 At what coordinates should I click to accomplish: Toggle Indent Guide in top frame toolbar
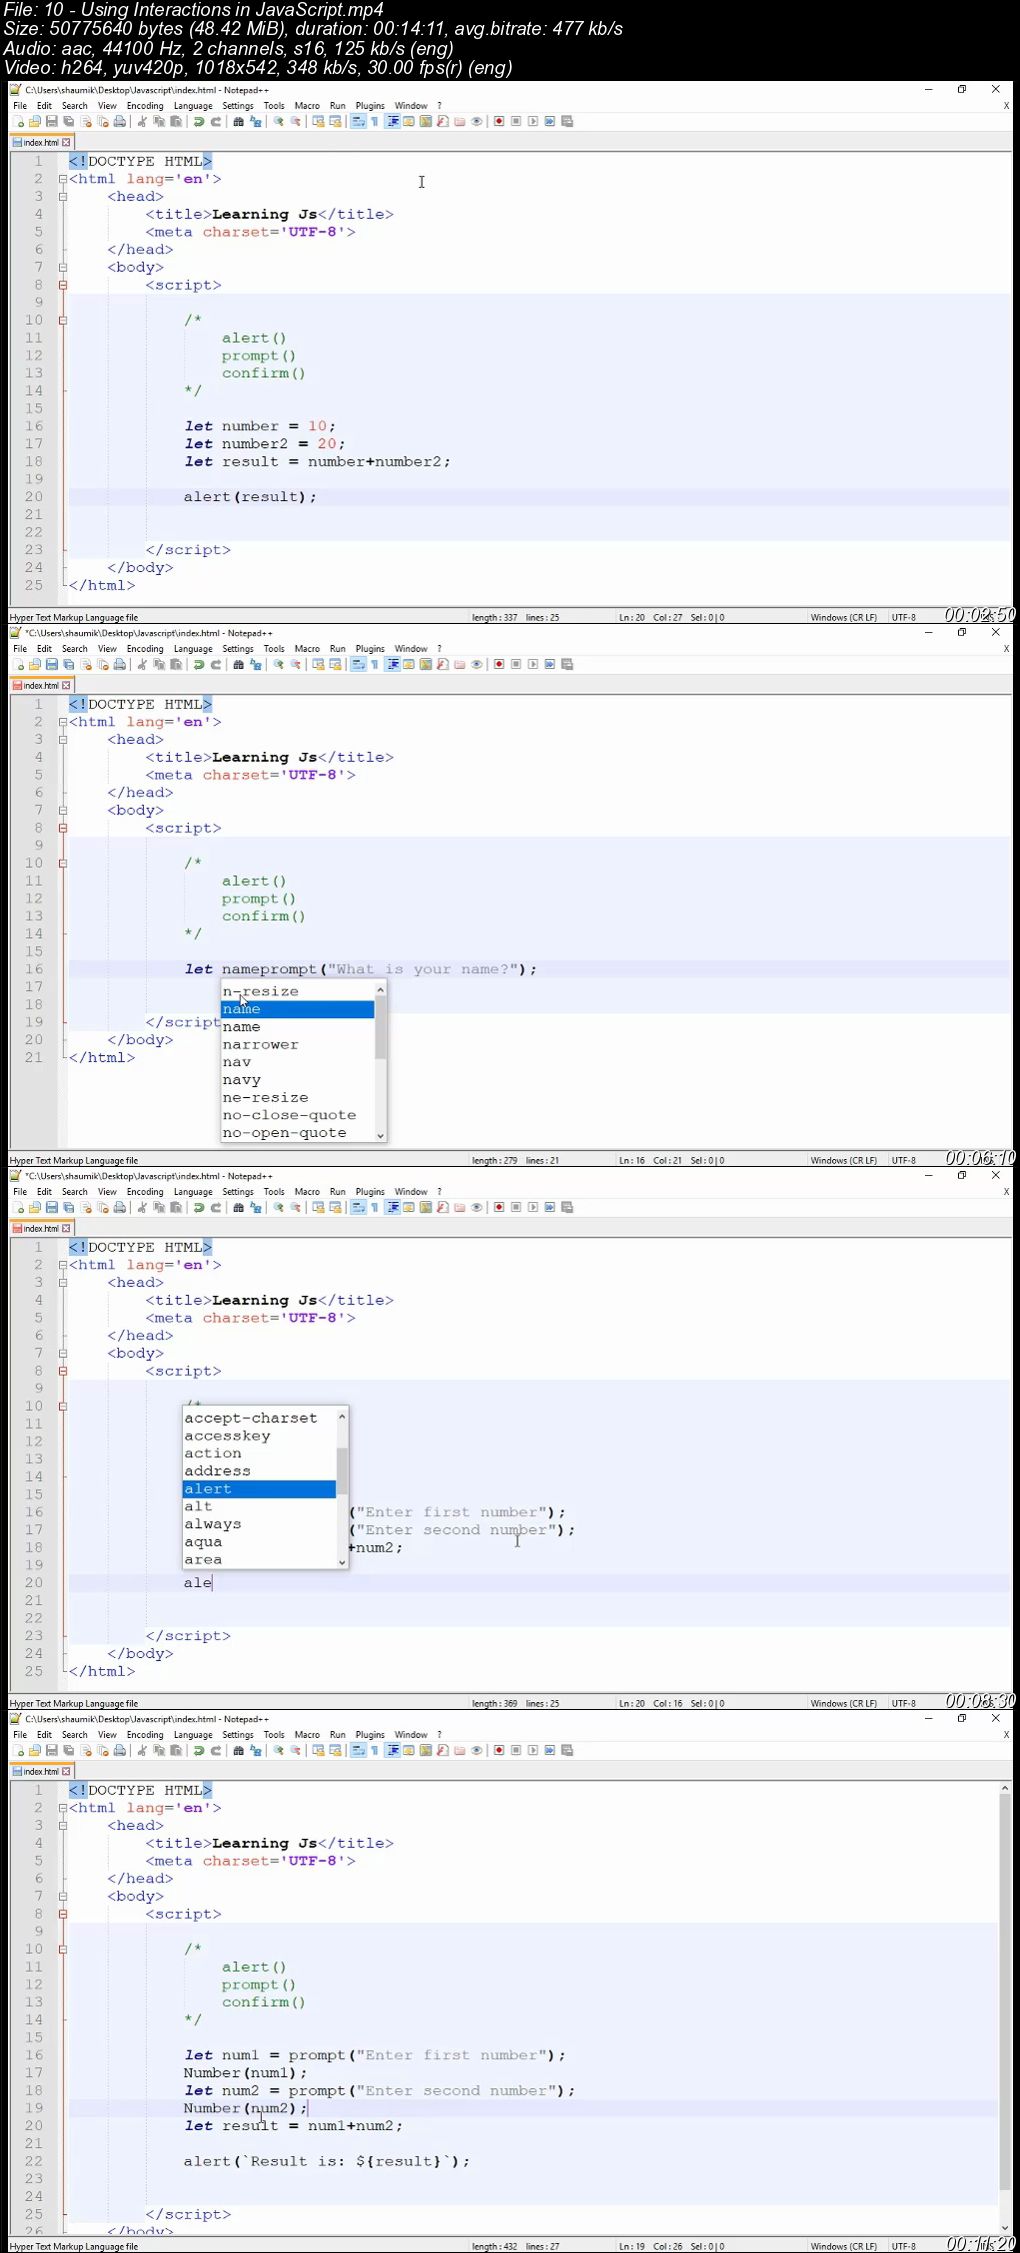coord(392,122)
